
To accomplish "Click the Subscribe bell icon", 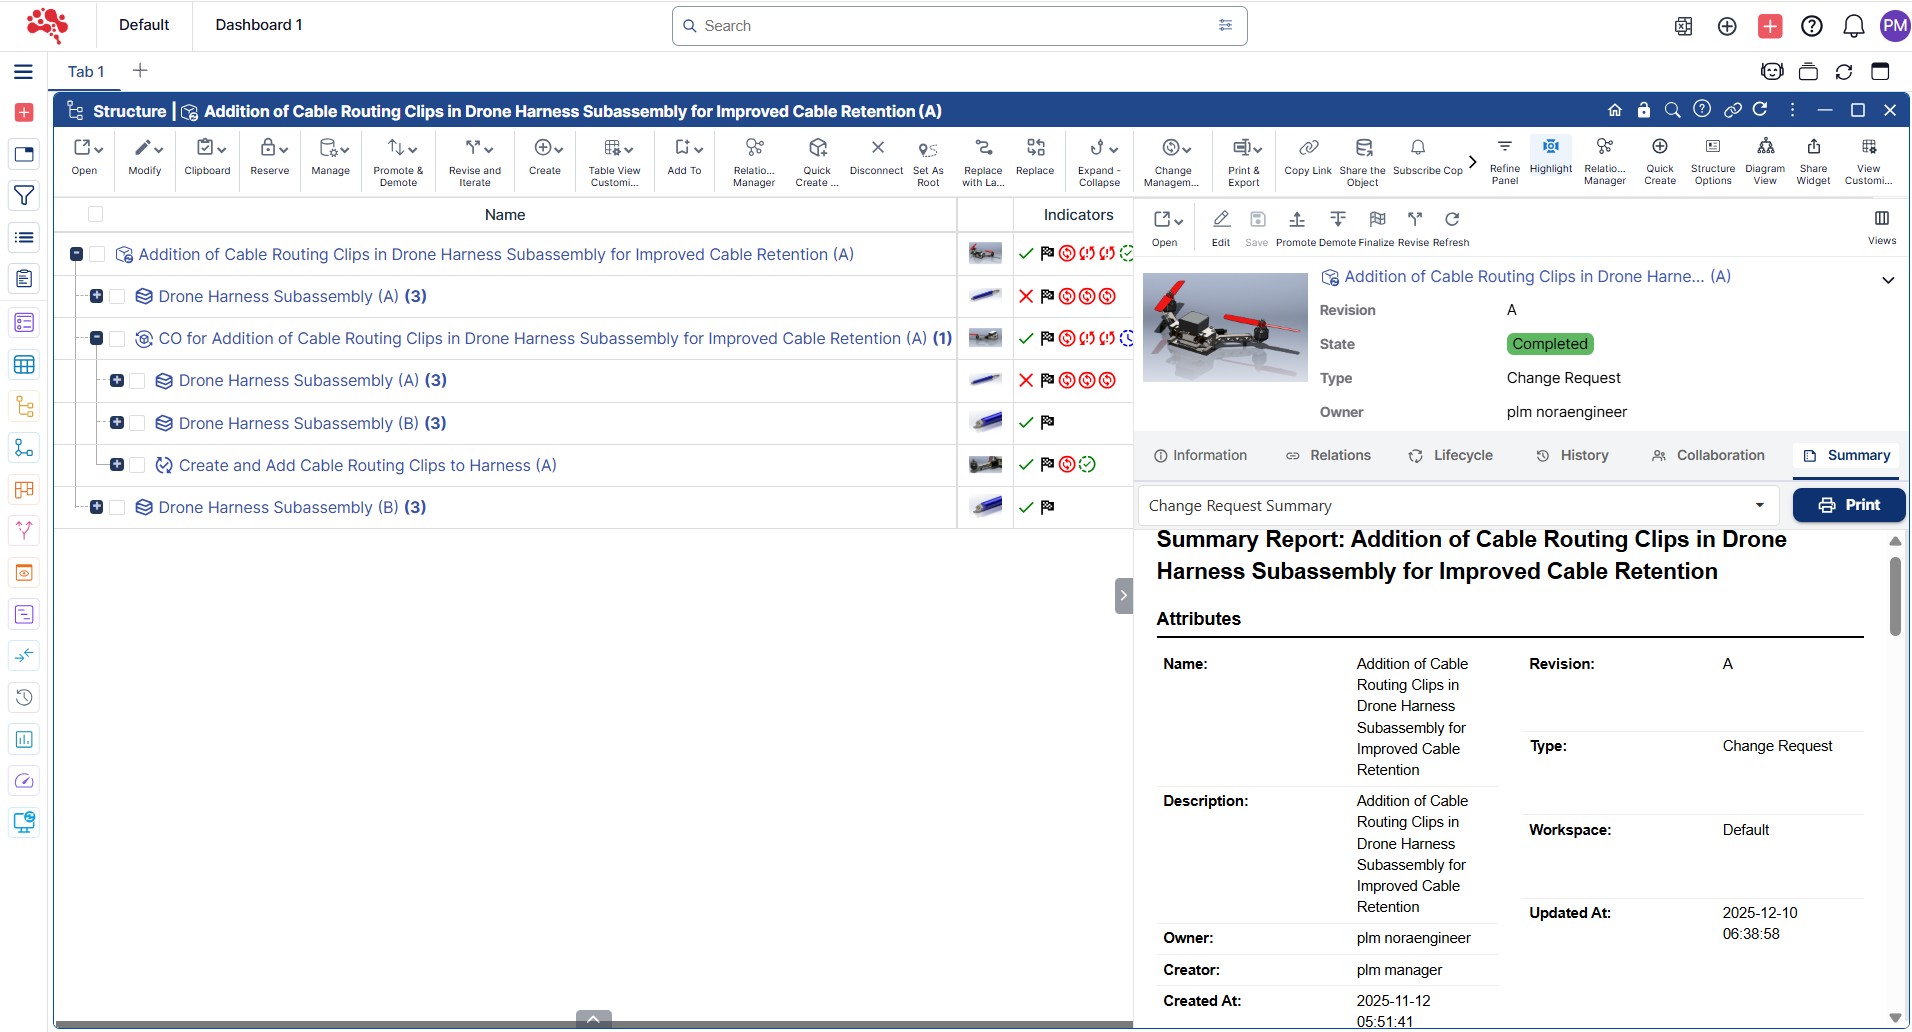I will [x=1417, y=148].
